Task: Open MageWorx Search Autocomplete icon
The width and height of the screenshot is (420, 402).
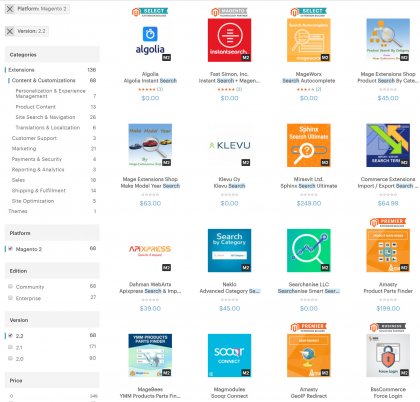Action: click(309, 40)
